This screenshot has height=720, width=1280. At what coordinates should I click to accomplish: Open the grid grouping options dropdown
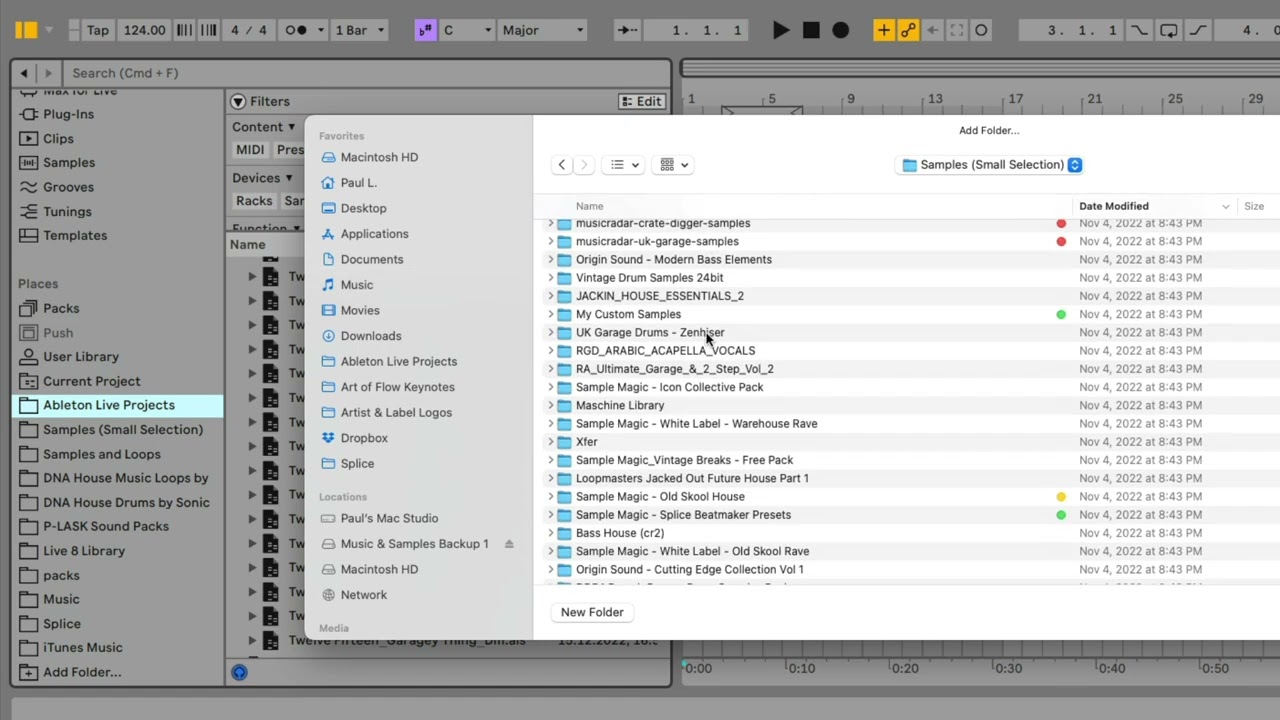pos(674,165)
